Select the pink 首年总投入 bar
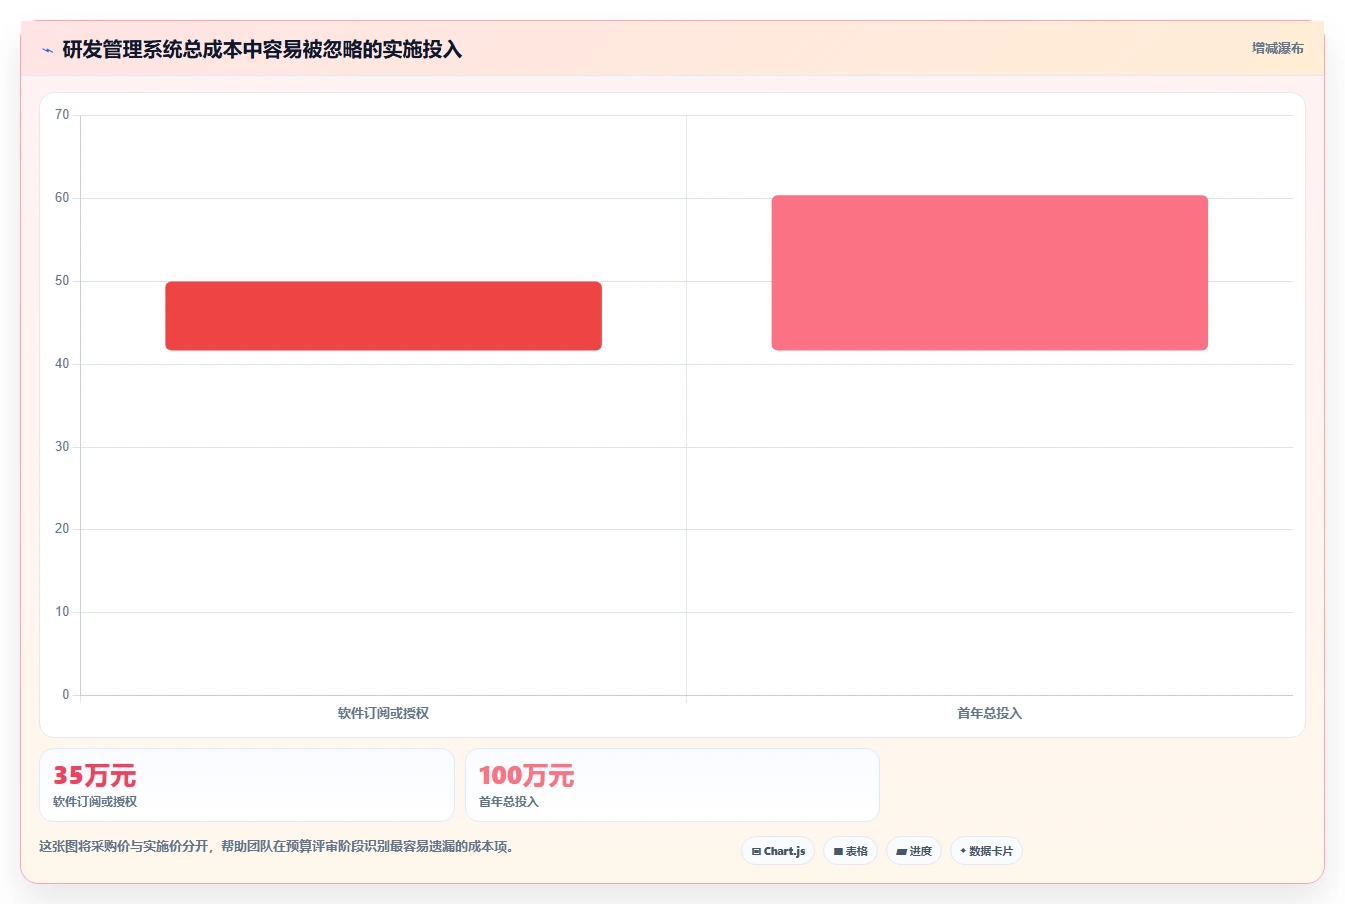This screenshot has width=1345, height=904. [989, 273]
